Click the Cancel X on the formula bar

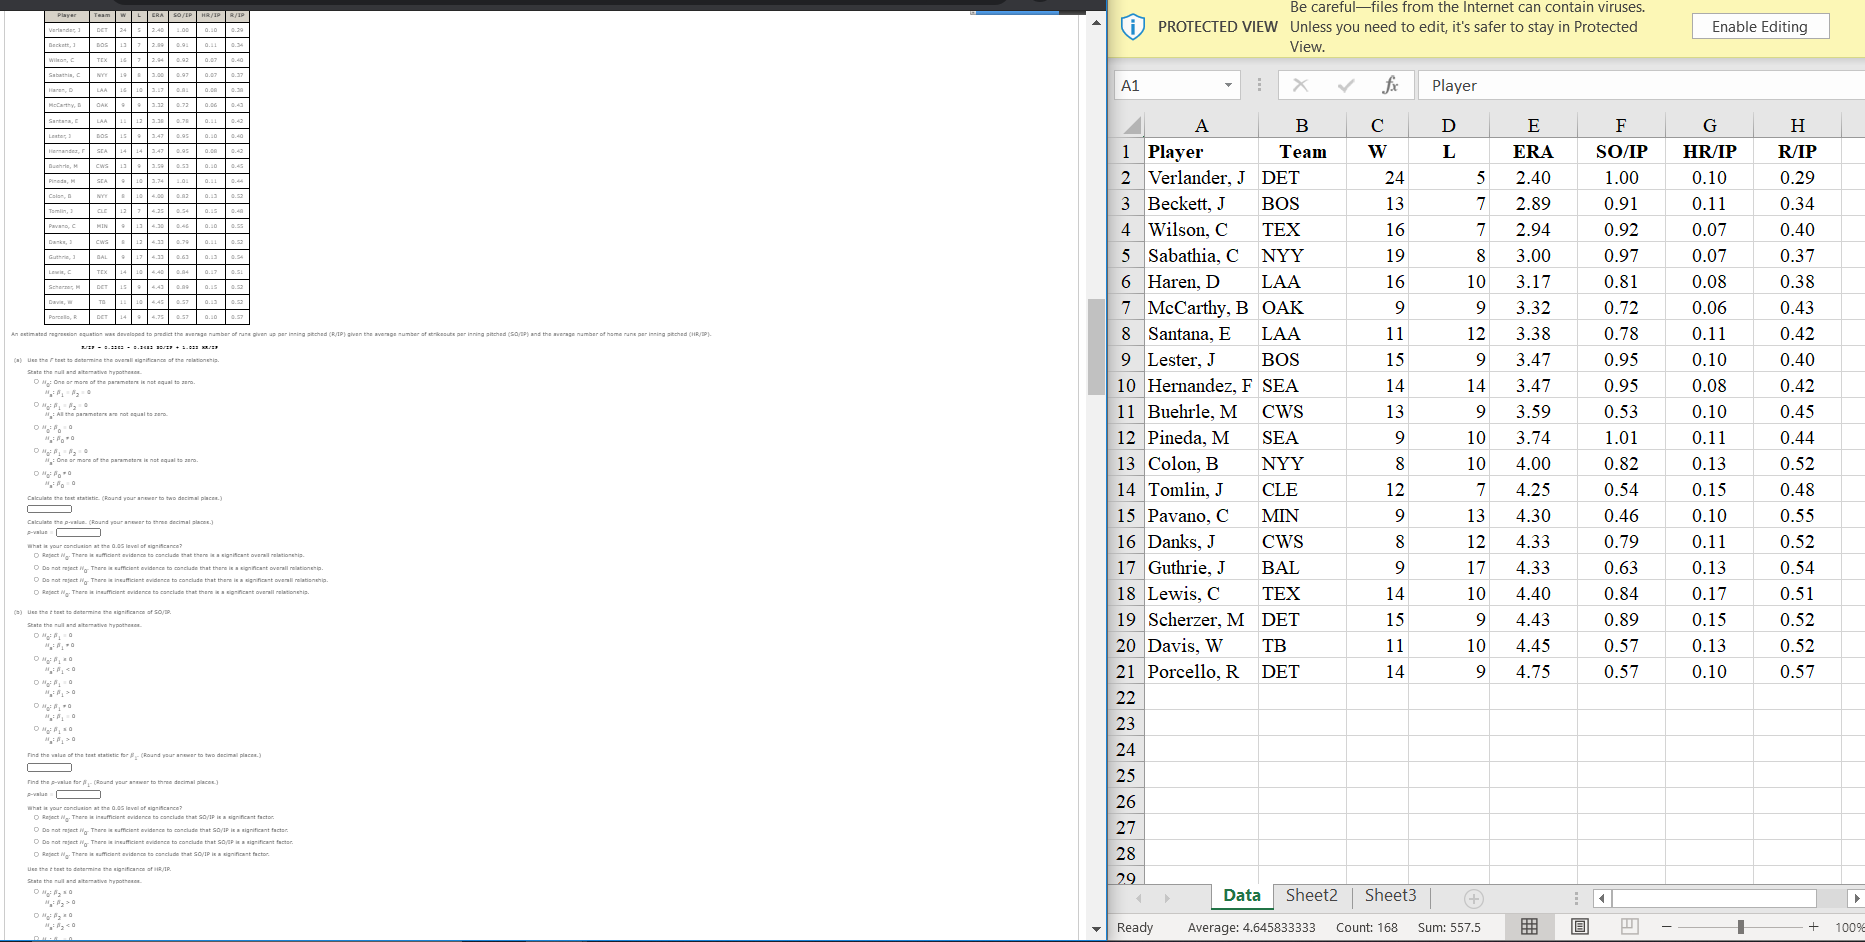coord(1301,85)
